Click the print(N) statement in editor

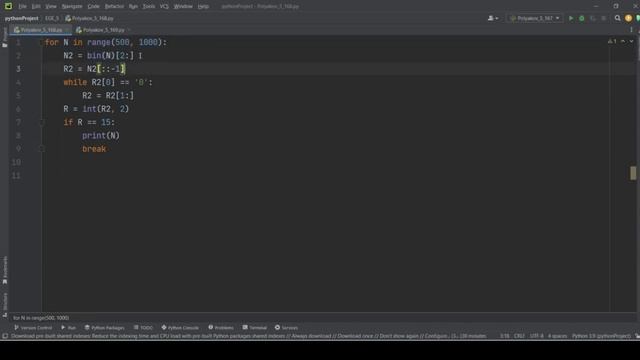[x=101, y=136]
